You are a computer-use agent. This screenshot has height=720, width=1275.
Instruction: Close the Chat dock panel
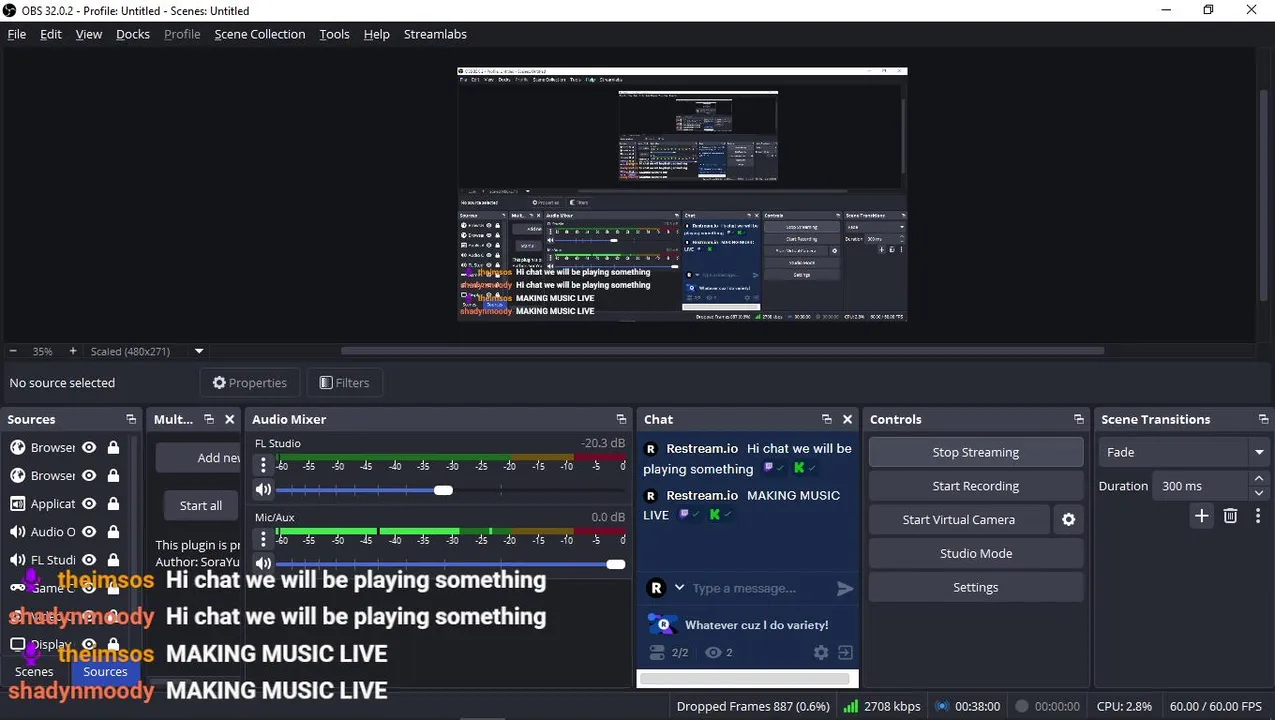point(848,420)
